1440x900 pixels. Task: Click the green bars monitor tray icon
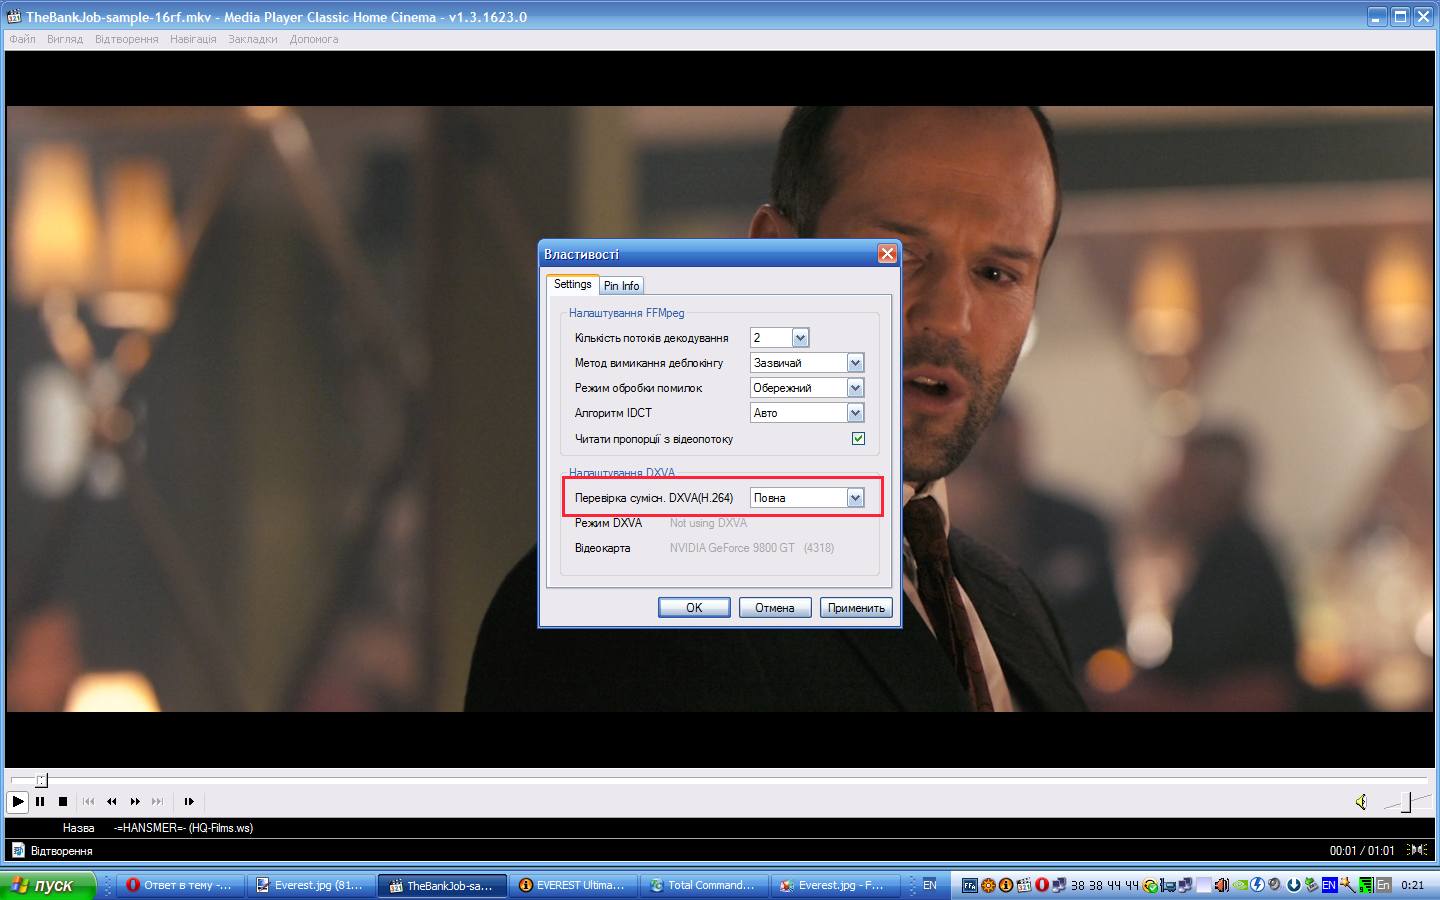point(1365,885)
